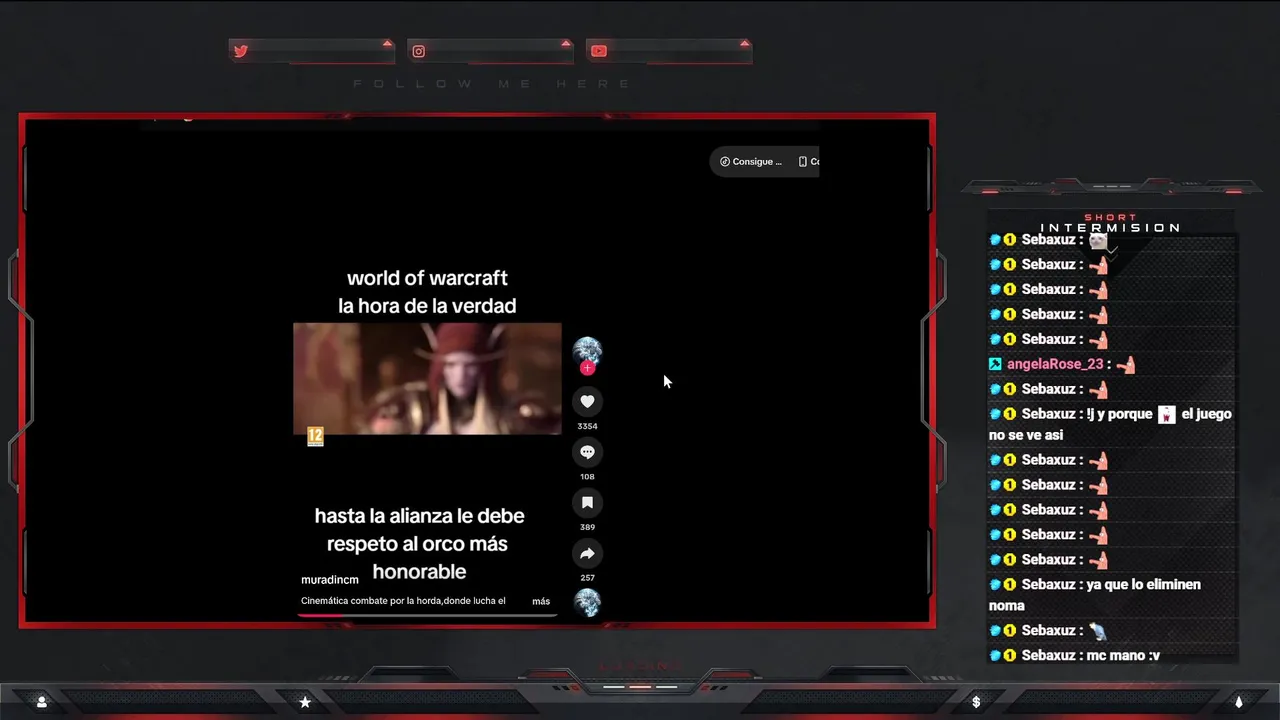This screenshot has height=720, width=1280.
Task: Click the FOLLOW ME HERE label
Action: [x=492, y=84]
